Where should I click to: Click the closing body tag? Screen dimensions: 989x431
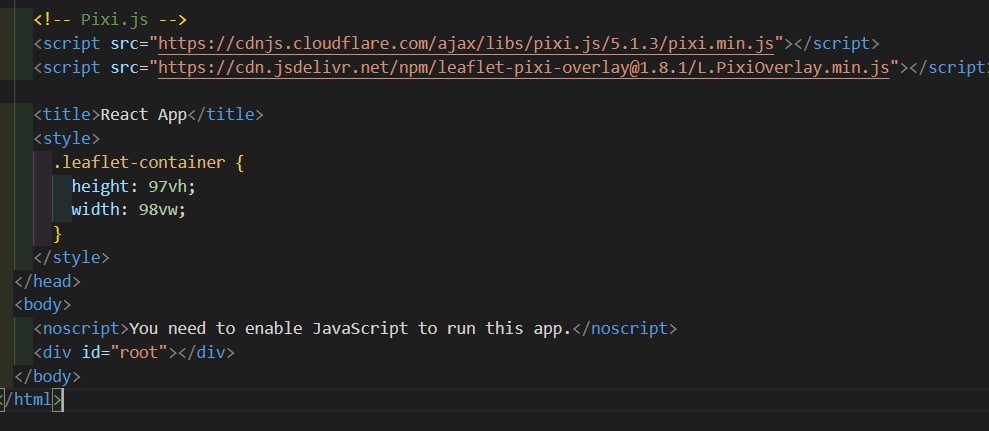(47, 377)
